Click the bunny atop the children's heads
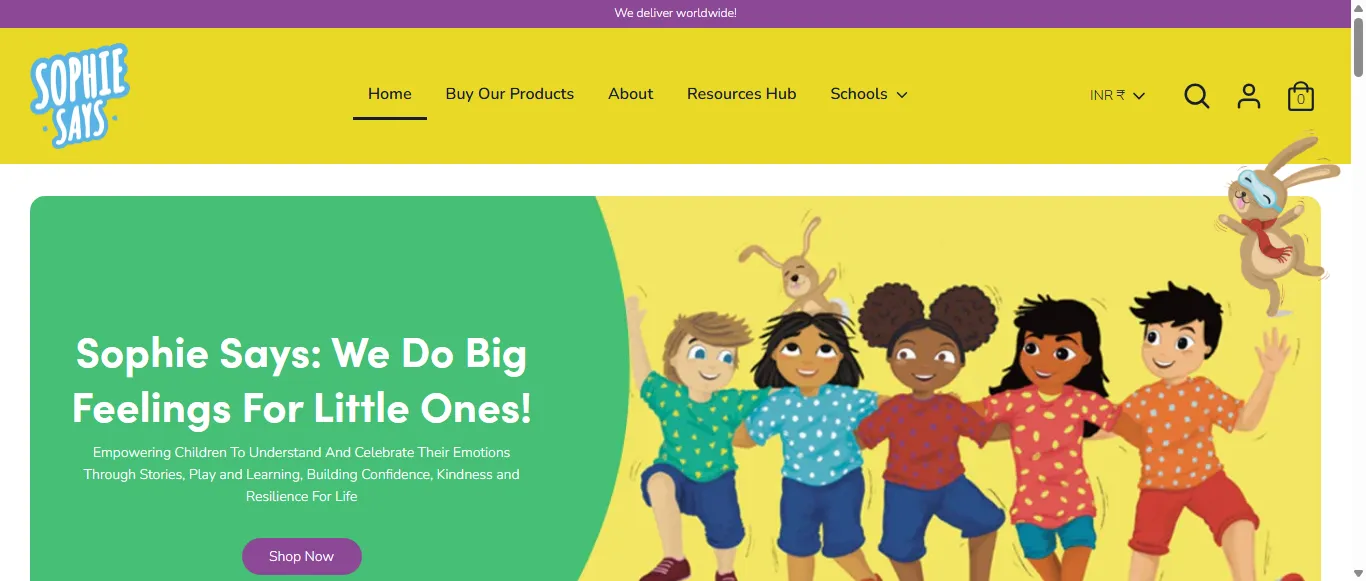The height and width of the screenshot is (581, 1366). pyautogui.click(x=795, y=266)
